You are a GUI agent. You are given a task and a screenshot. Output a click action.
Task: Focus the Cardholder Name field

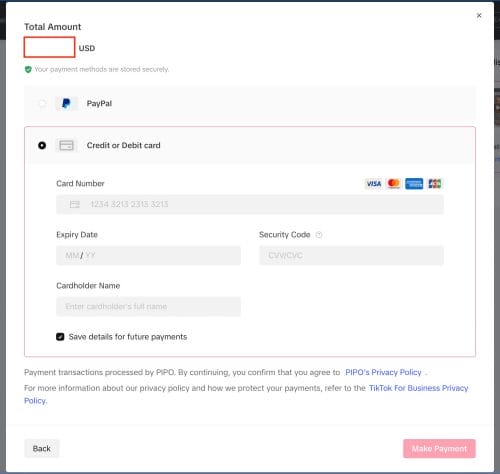click(x=148, y=306)
